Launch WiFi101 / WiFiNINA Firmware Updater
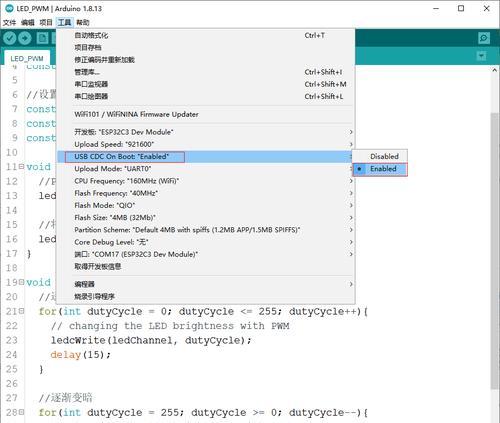Image resolution: width=500 pixels, height=423 pixels. (205, 114)
